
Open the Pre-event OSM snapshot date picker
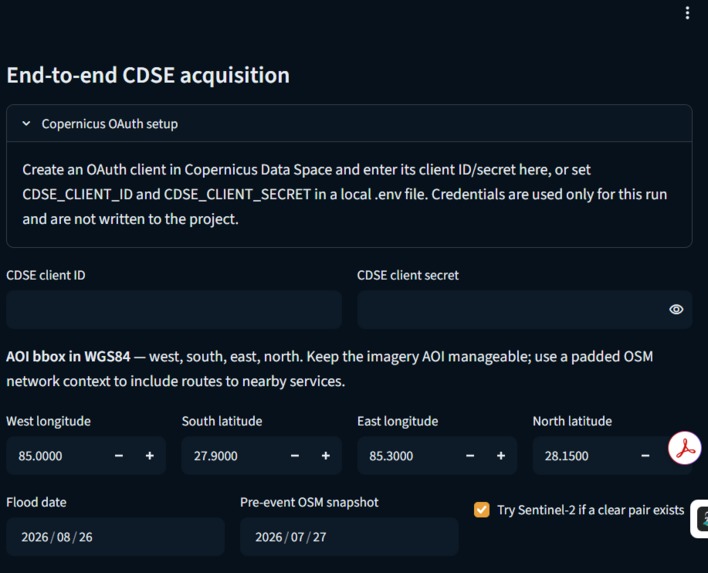(x=349, y=537)
